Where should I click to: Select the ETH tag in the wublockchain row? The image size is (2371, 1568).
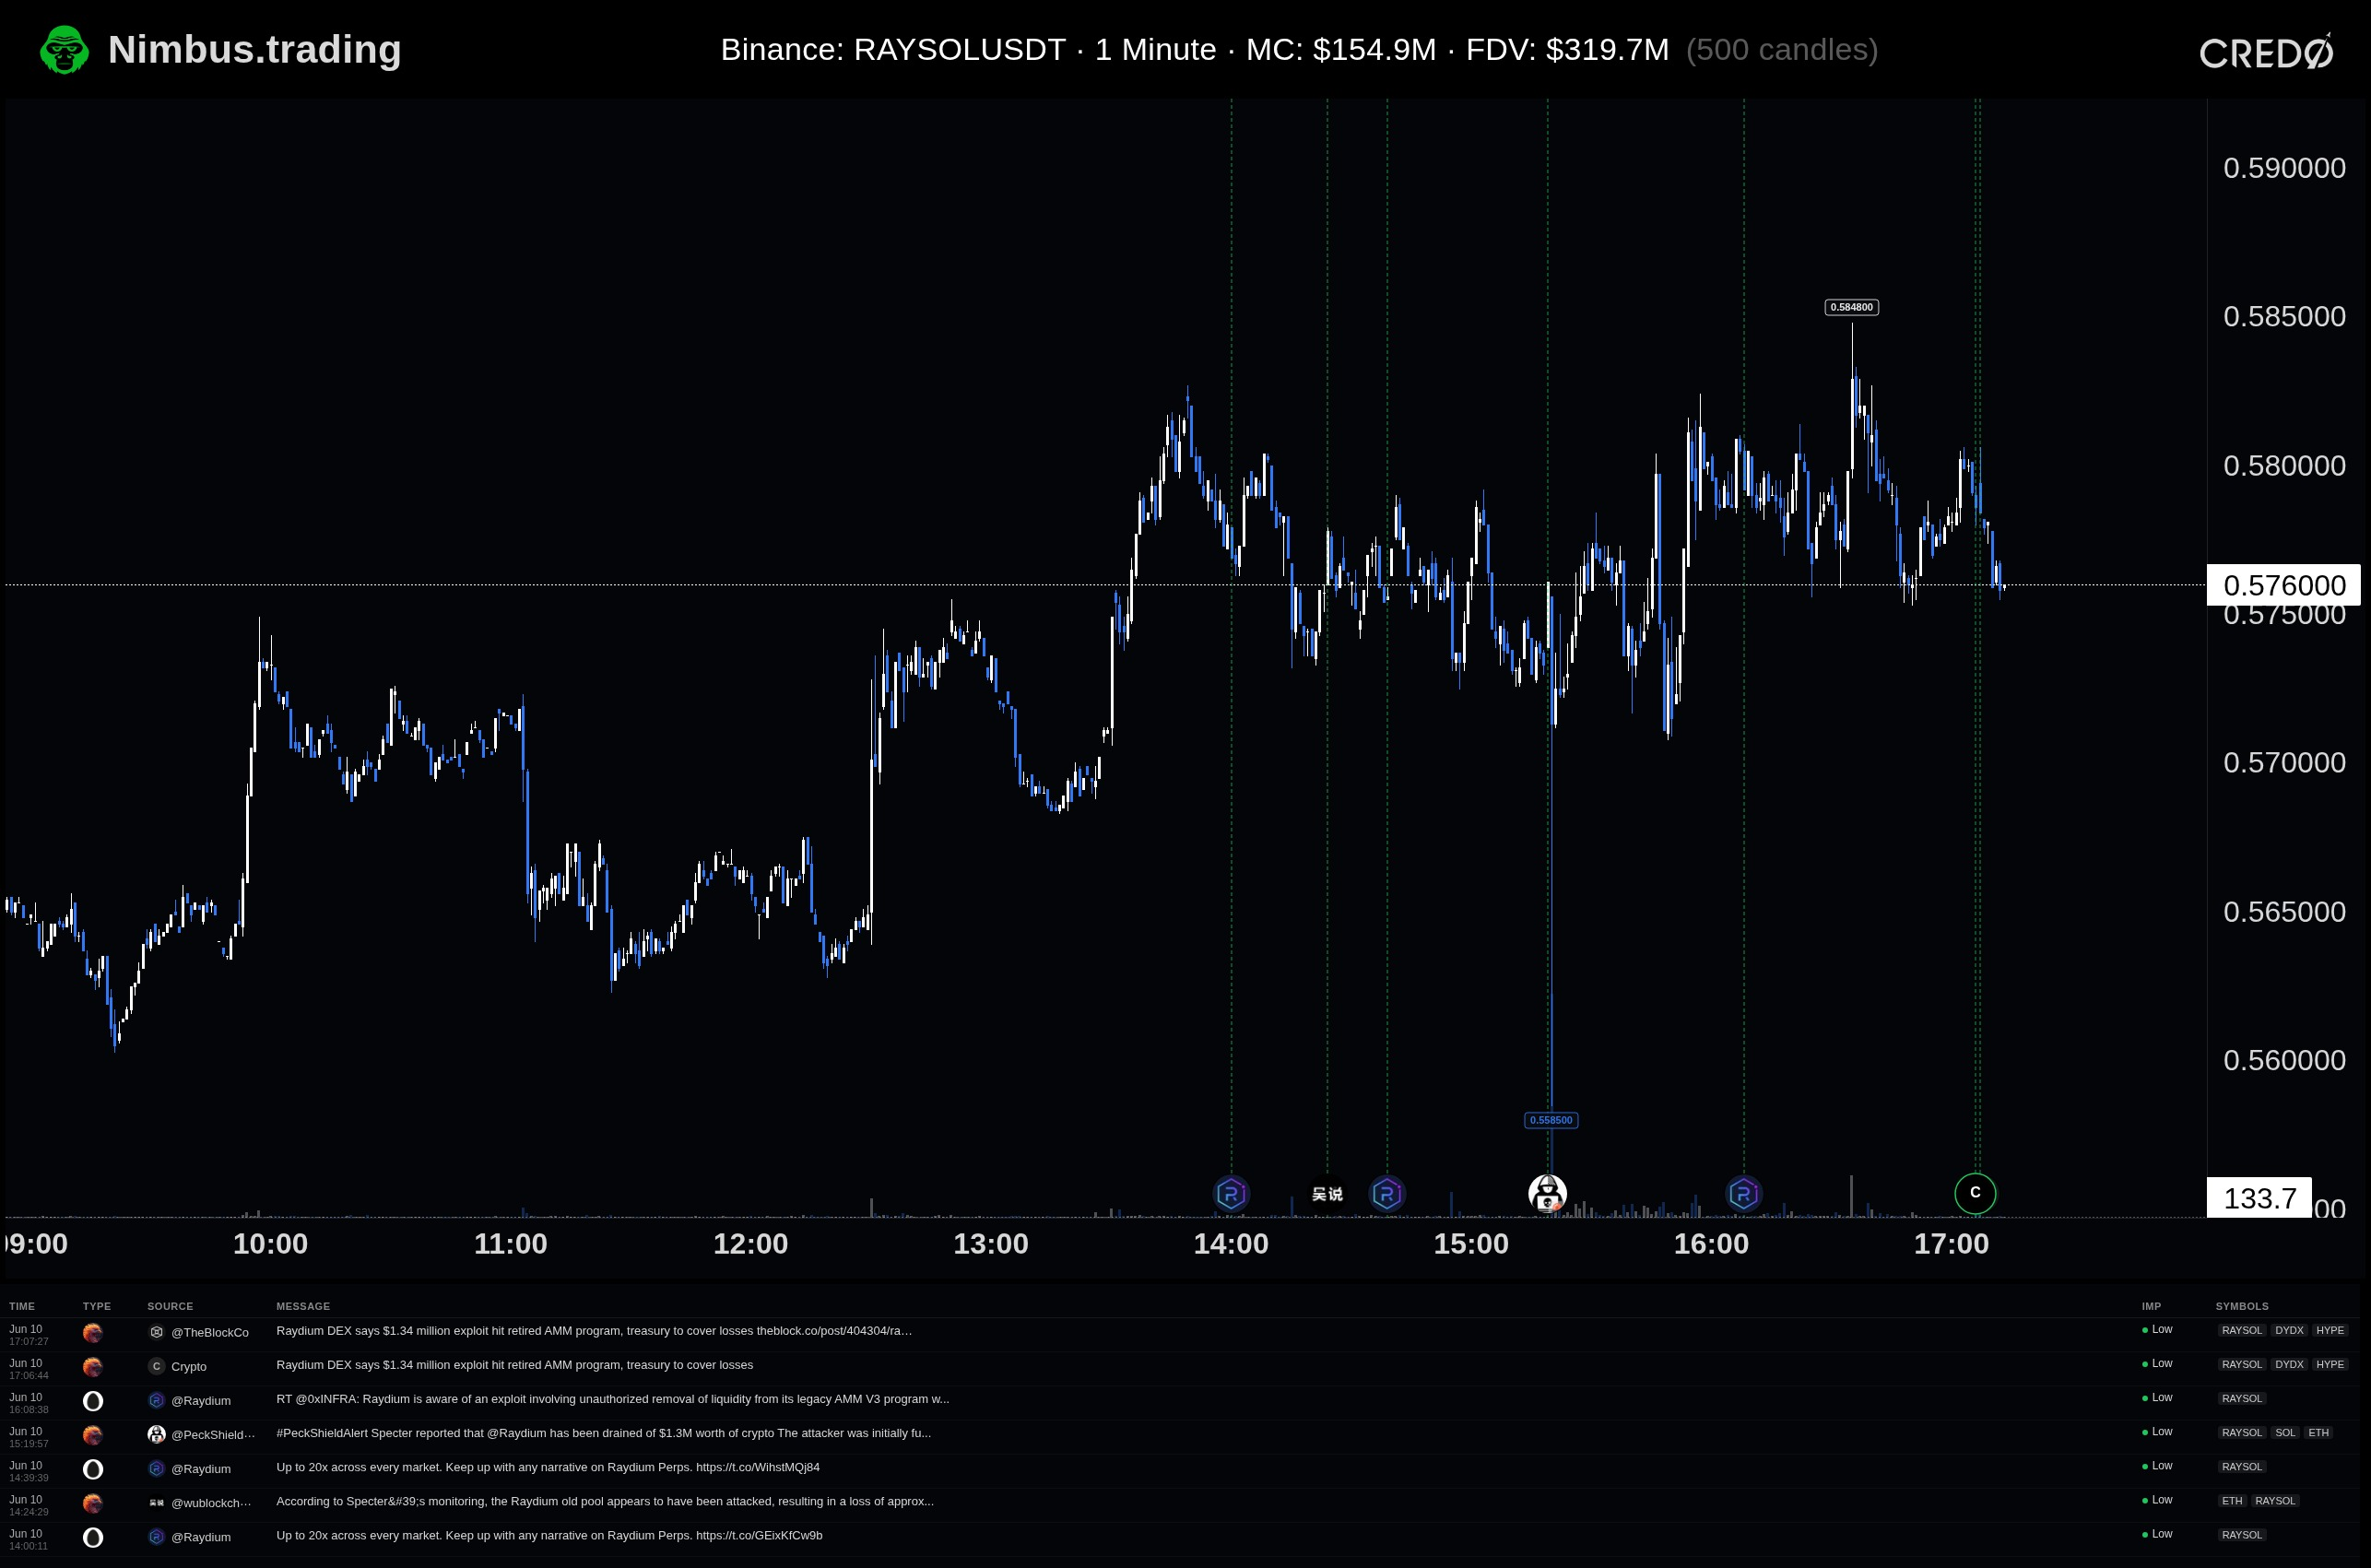[2232, 1501]
